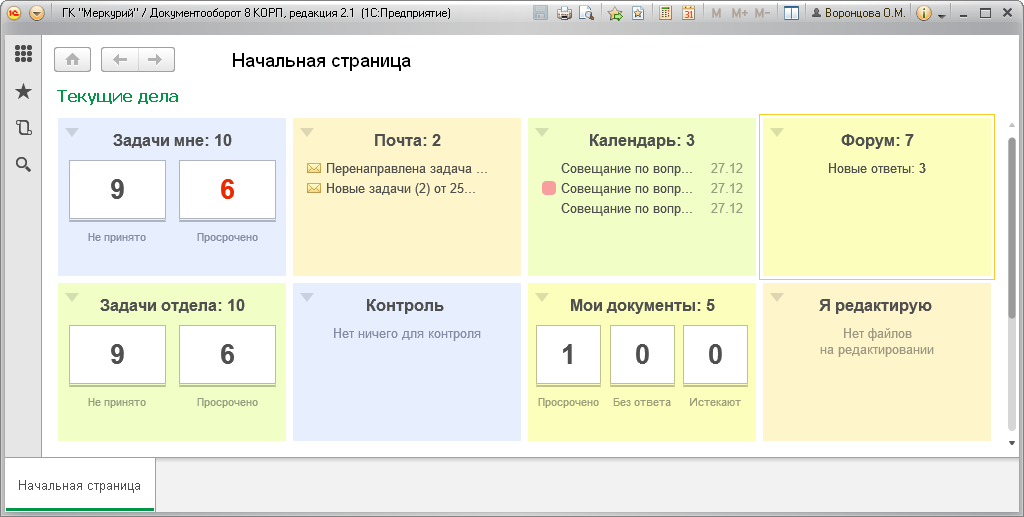Expand the dropdown arrow beside the info icon
Viewport: 1024px width, 517px height.
pyautogui.click(x=941, y=15)
